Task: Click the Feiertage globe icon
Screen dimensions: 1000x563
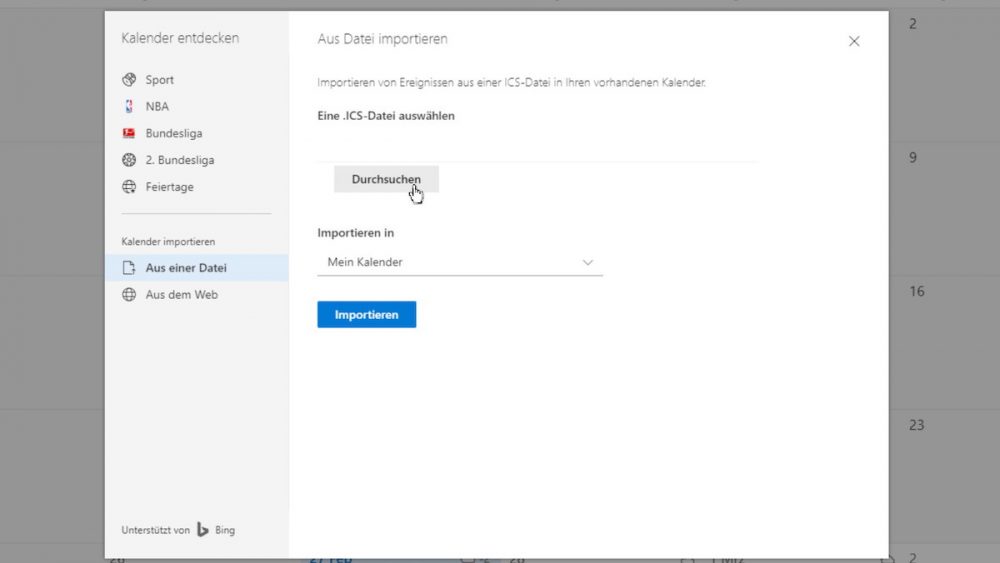Action: coord(129,187)
